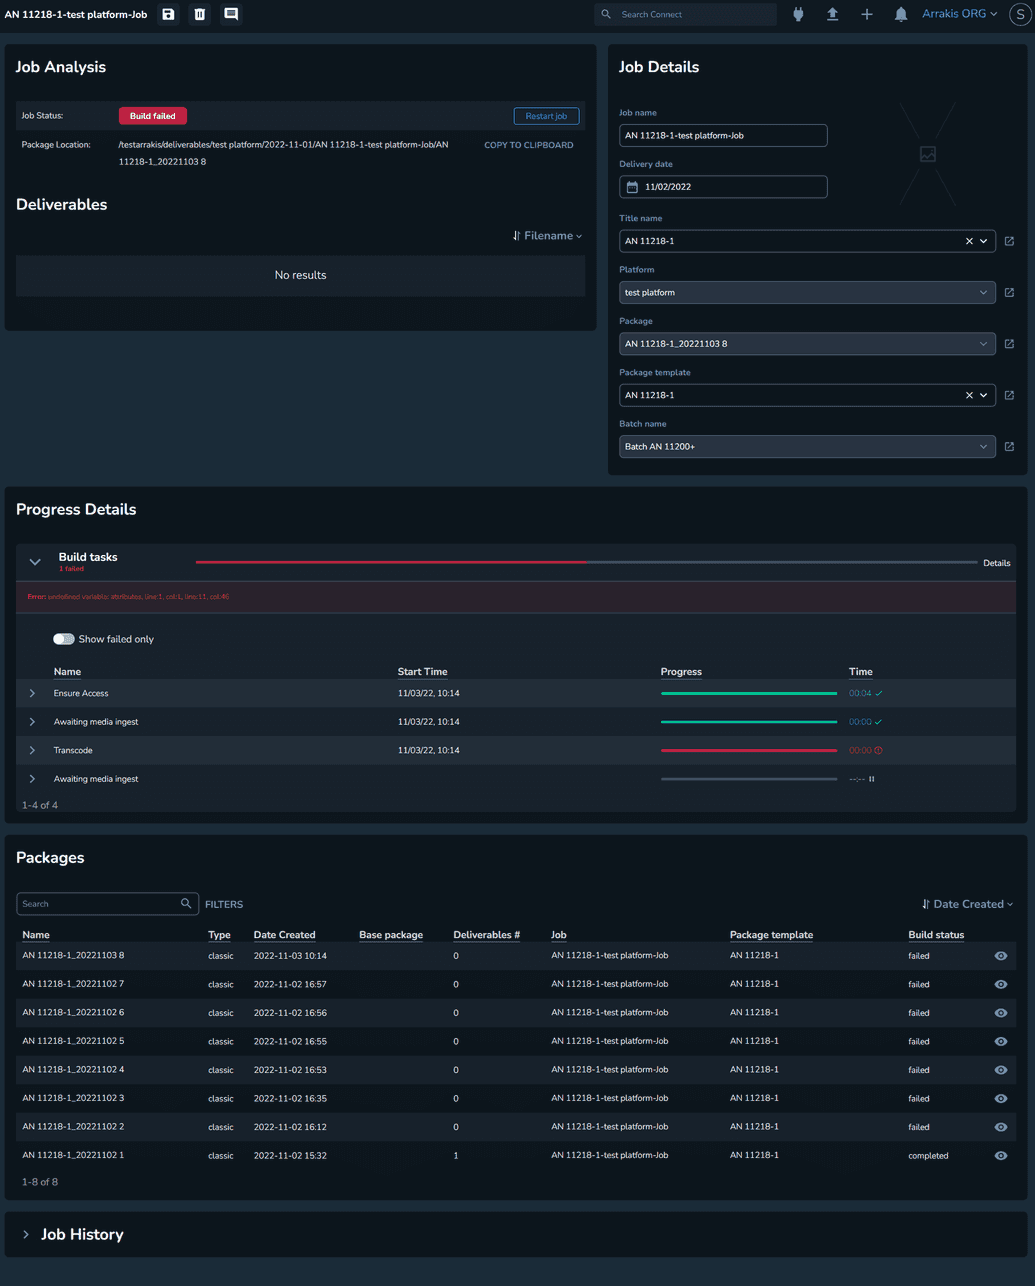Click the Restart job button

pyautogui.click(x=546, y=116)
